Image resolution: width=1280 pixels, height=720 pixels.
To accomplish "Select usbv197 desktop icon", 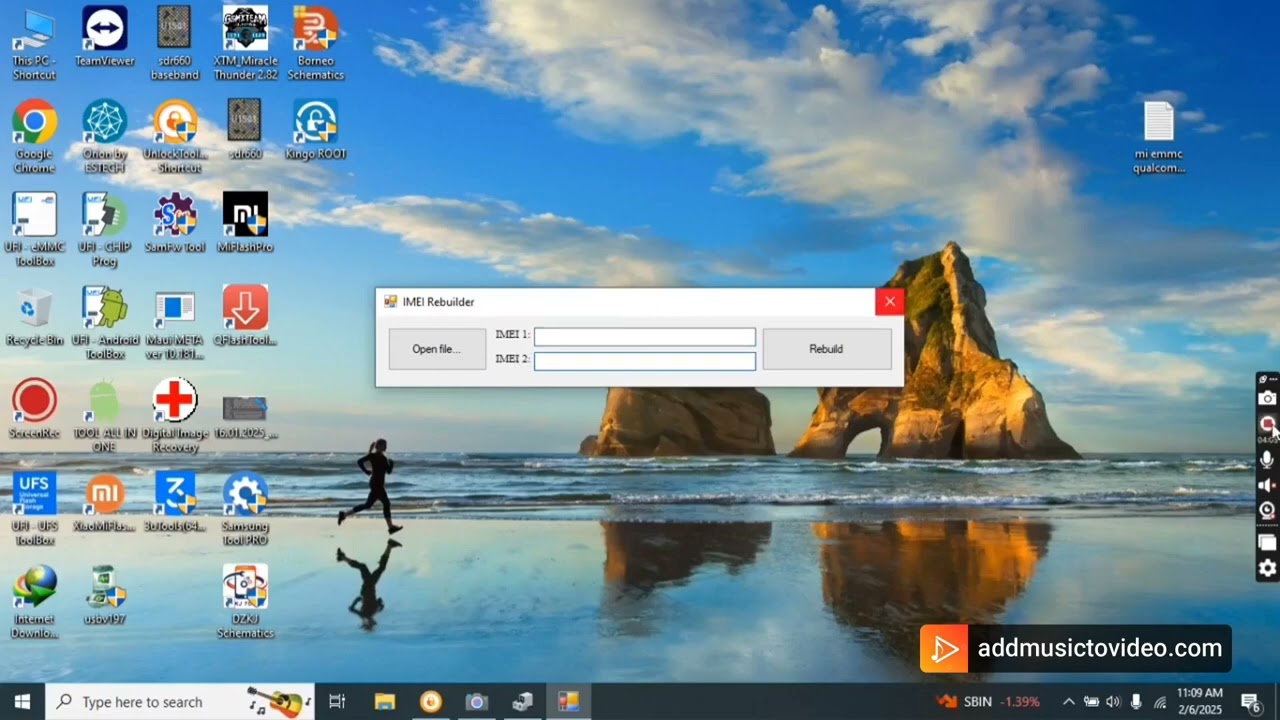I will 105,595.
